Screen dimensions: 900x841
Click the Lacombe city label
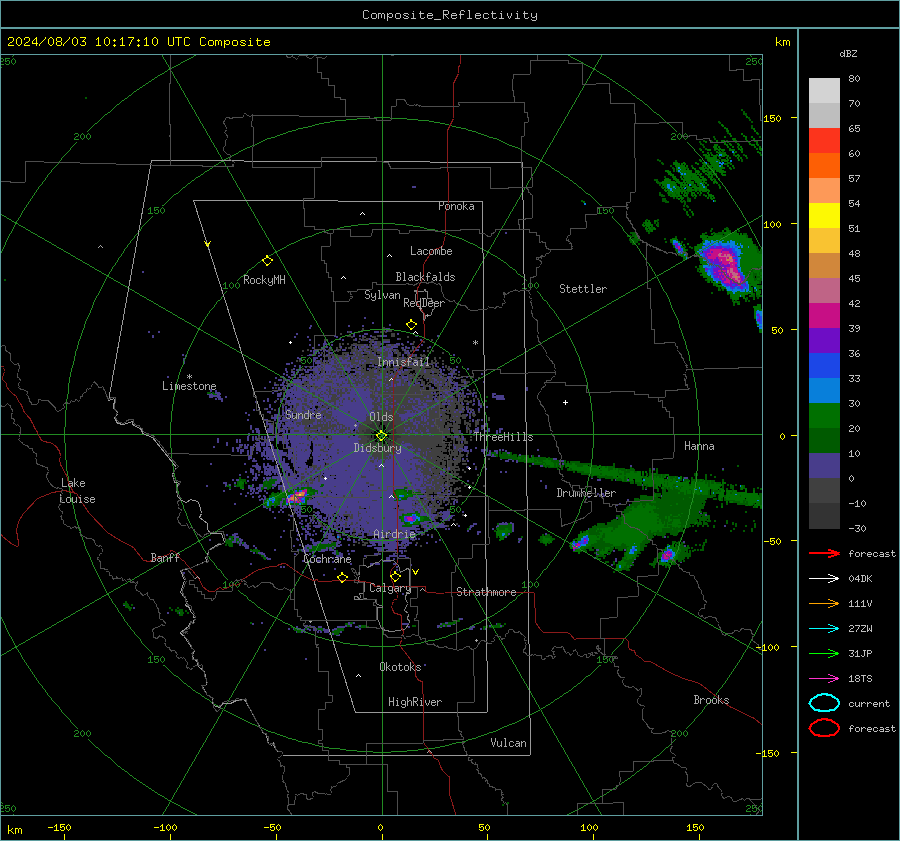431,251
